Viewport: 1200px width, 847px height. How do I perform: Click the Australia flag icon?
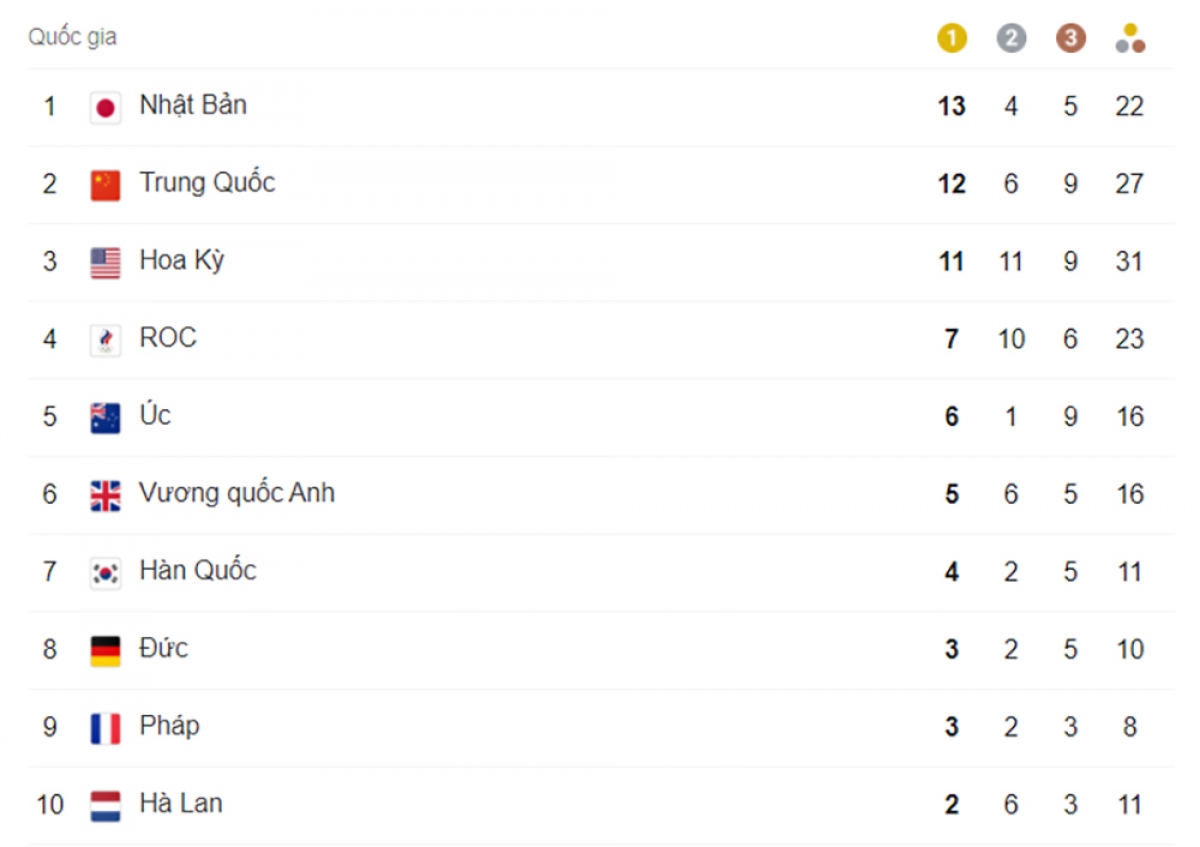click(x=105, y=417)
